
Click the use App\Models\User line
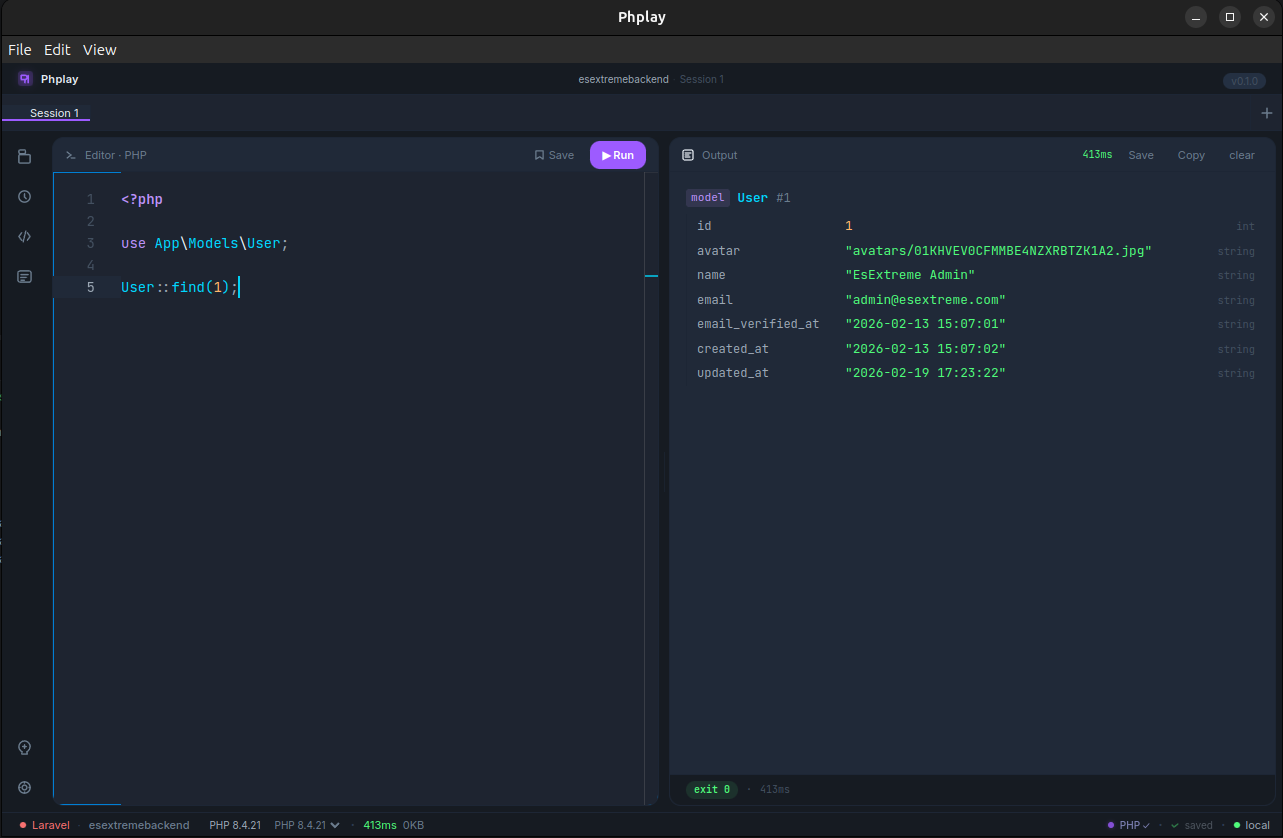point(204,243)
